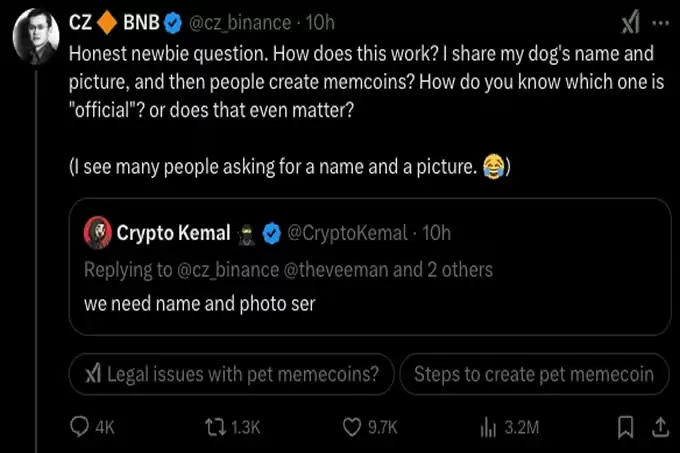680x453 pixels.
Task: Bookmark this tweet
Action: 626,427
